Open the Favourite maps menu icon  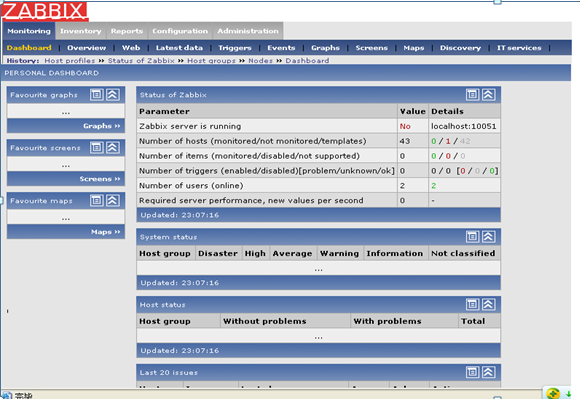tap(97, 200)
